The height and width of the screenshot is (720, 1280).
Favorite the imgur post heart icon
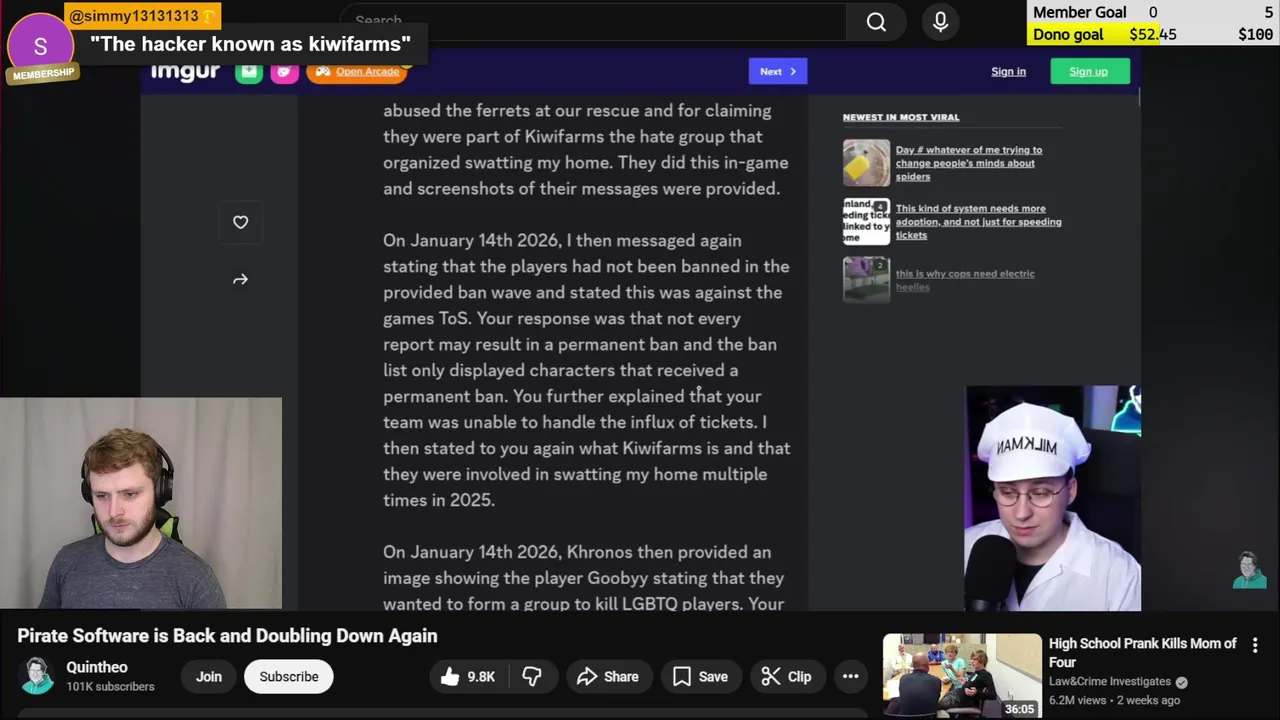tap(240, 222)
